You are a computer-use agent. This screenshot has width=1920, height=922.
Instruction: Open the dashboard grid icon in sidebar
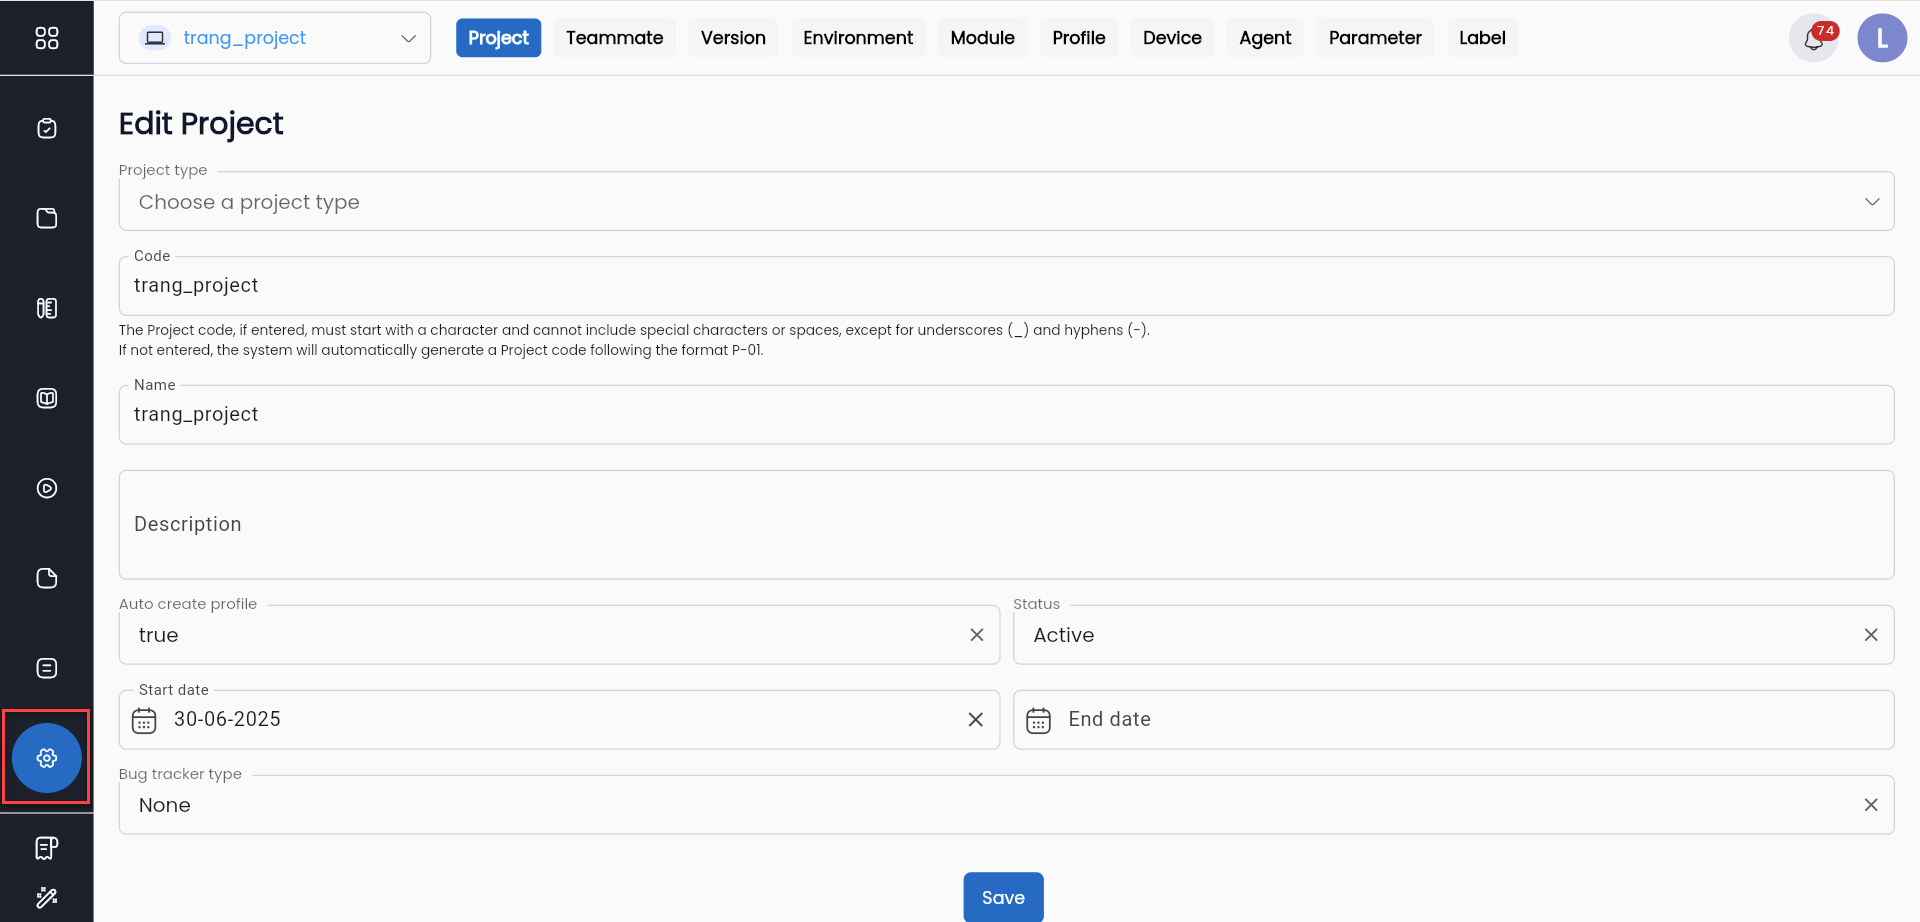coord(46,38)
